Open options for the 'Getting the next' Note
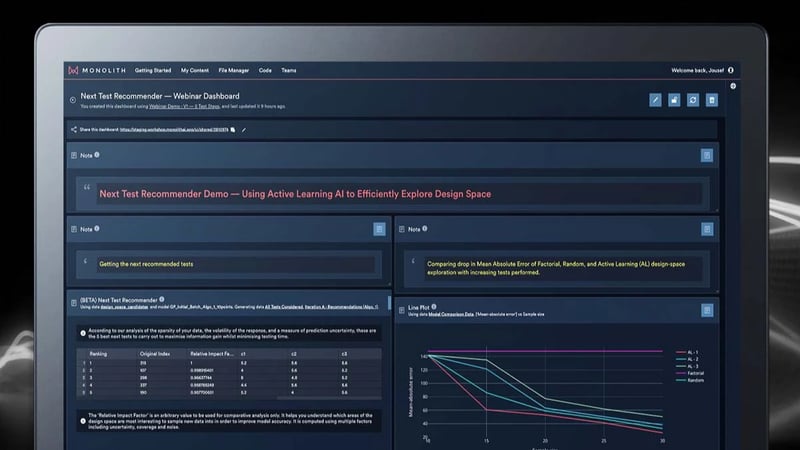Image resolution: width=800 pixels, height=450 pixels. coord(379,229)
